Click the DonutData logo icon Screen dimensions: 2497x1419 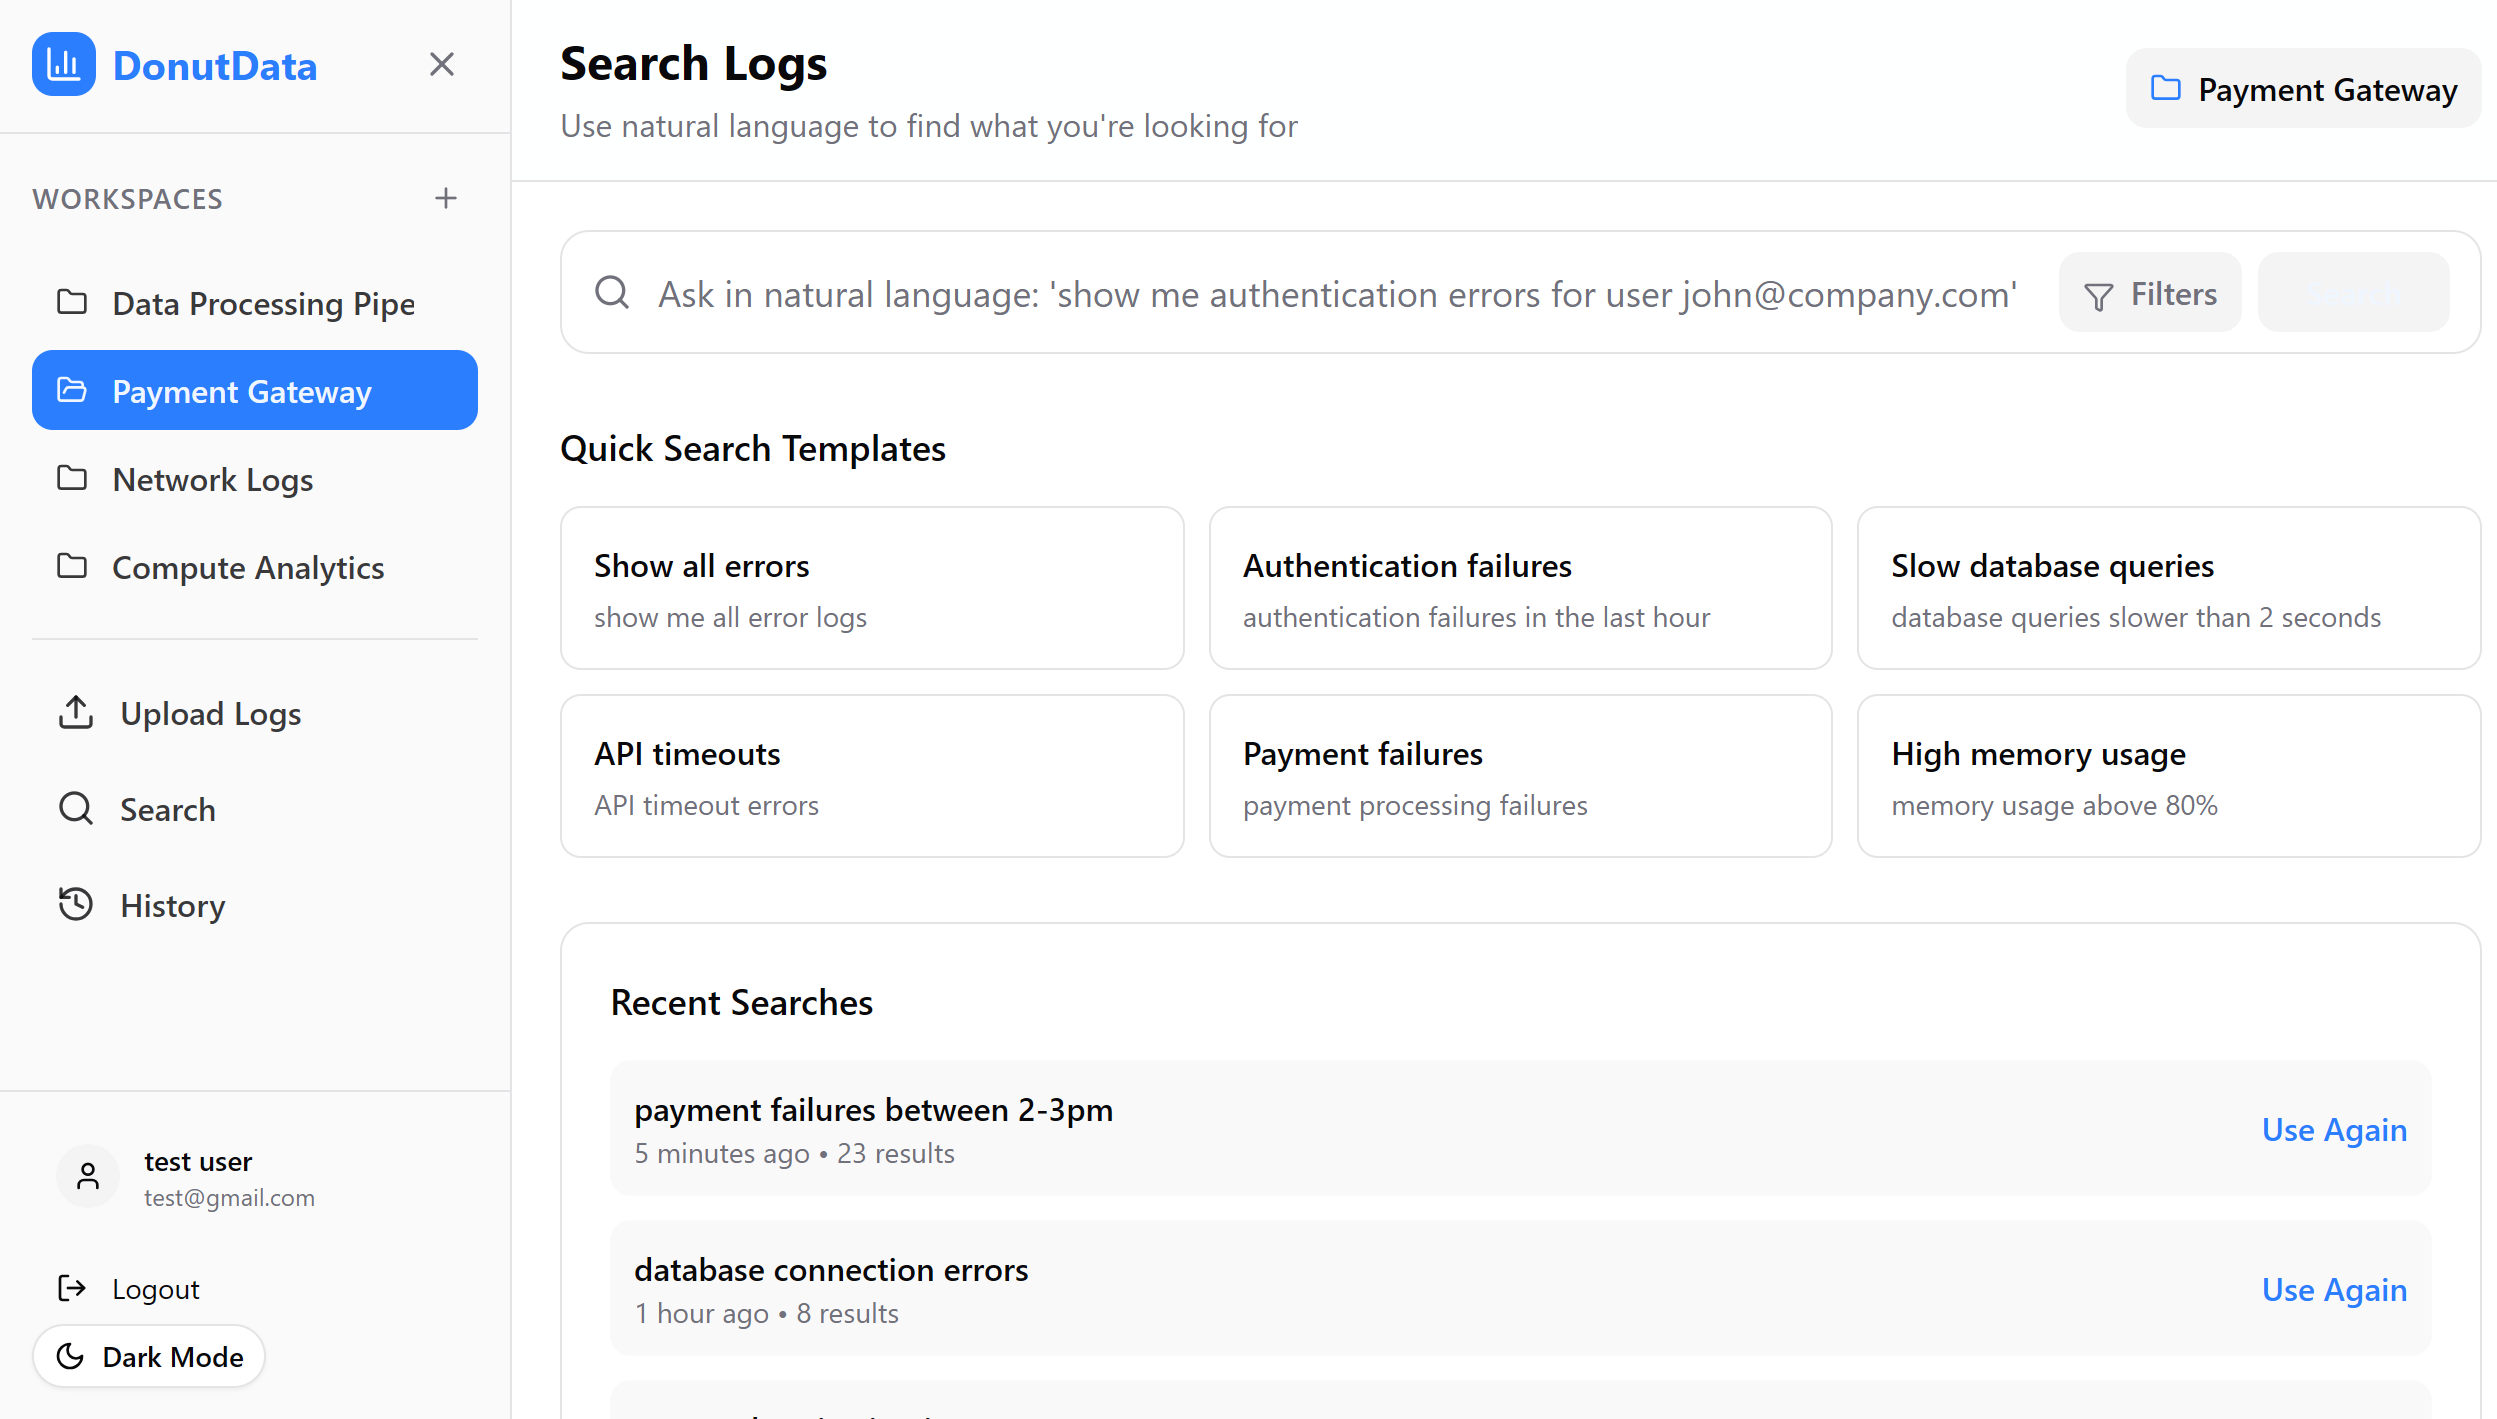(64, 65)
